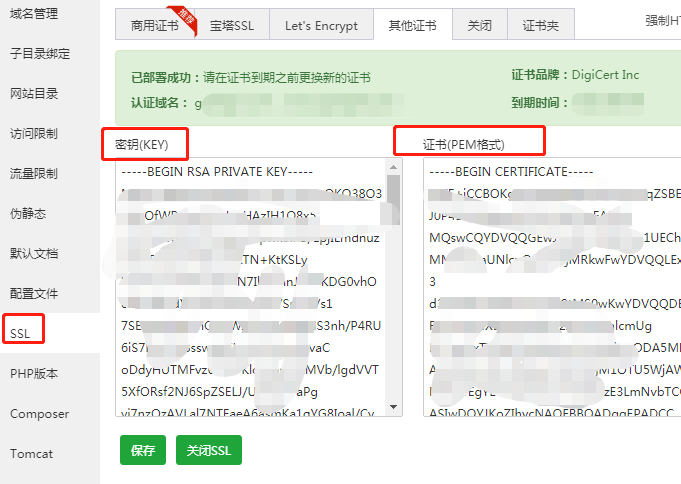Click the 到期时间 label
Viewport: 681px width, 484px height.
[539, 103]
